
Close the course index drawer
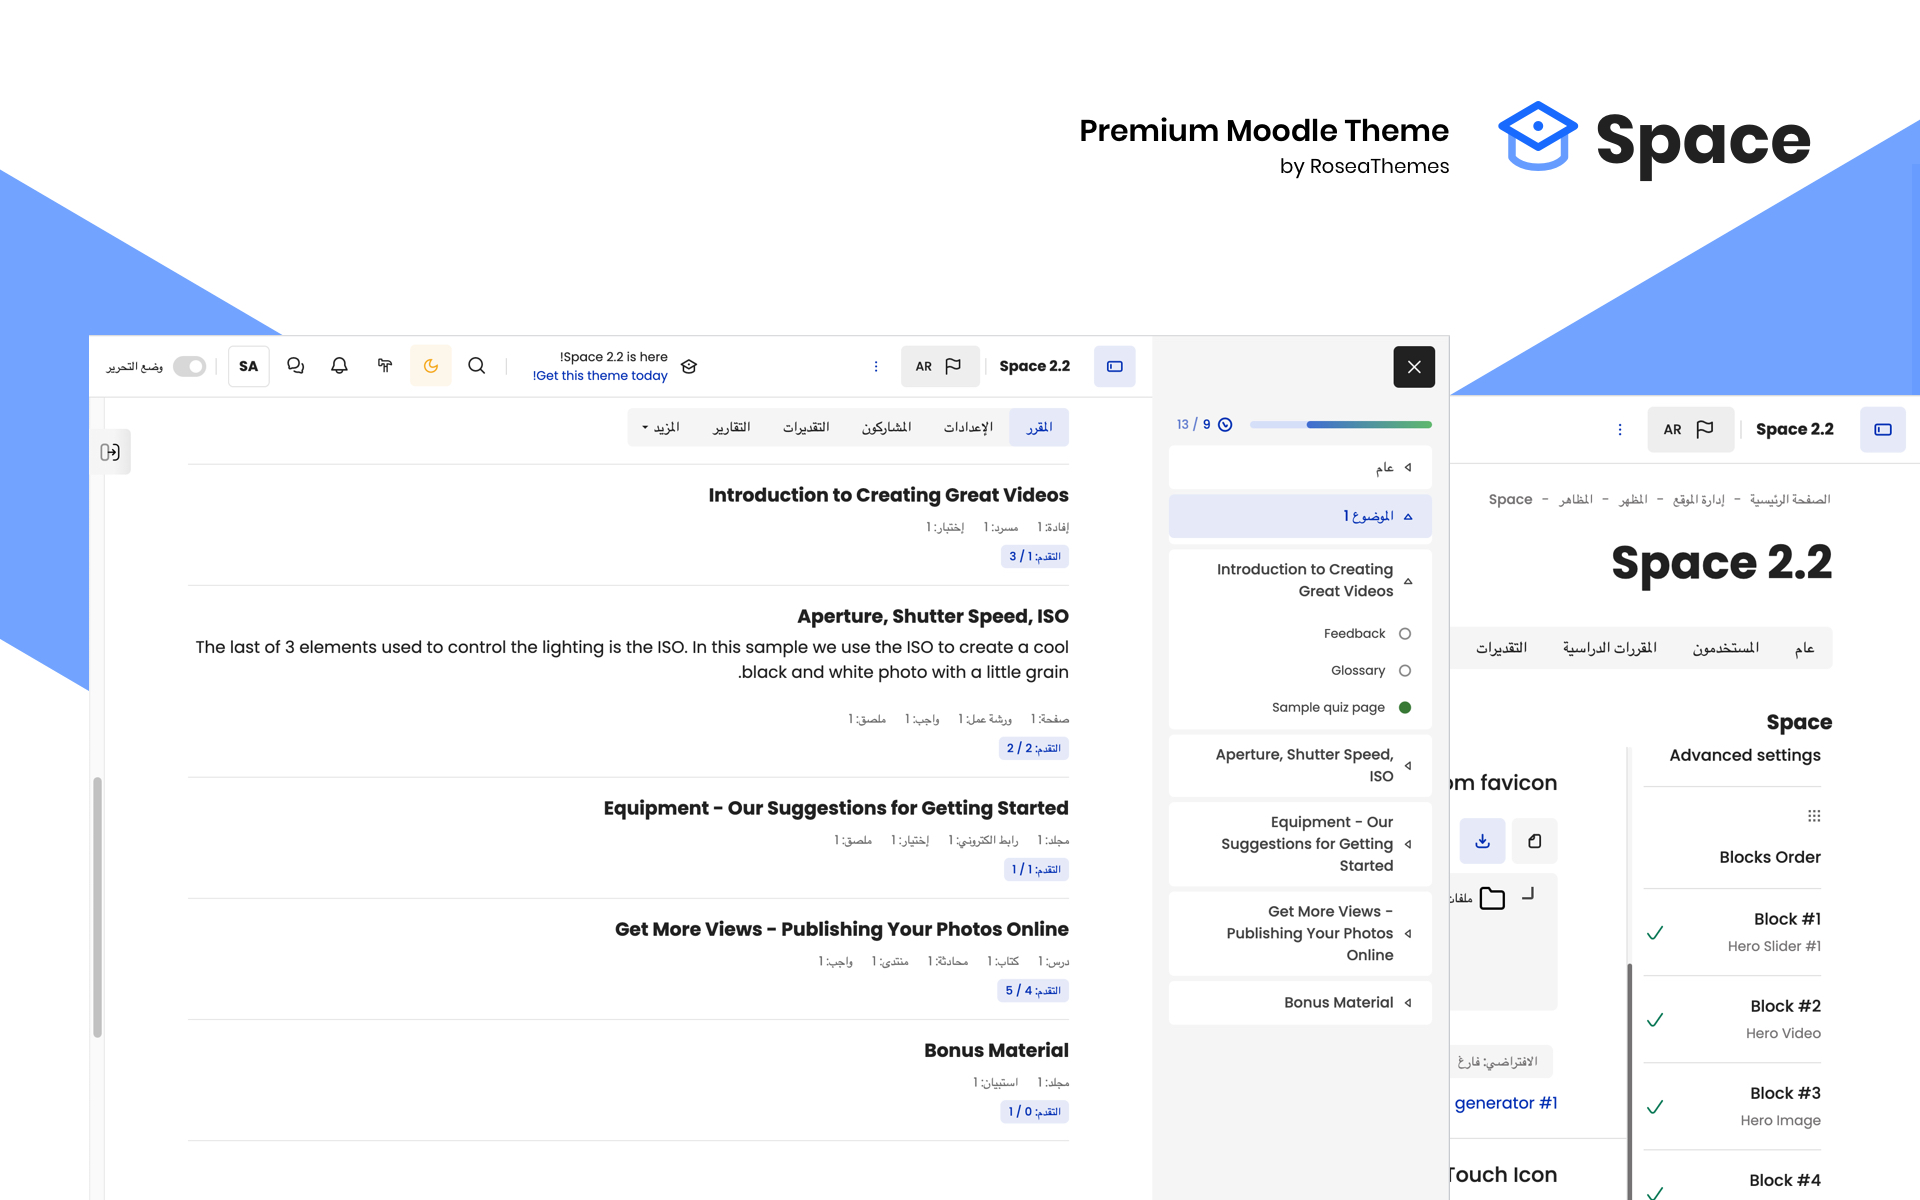point(1413,367)
